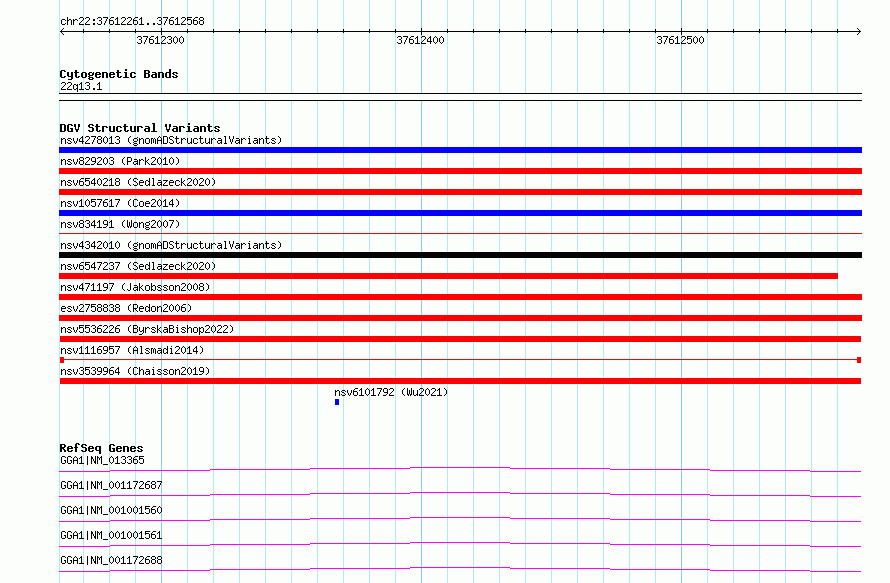Viewport: 890px width, 583px height.
Task: Select variant label nsv6540218 (Sedlazeck2020)
Action: tap(138, 182)
